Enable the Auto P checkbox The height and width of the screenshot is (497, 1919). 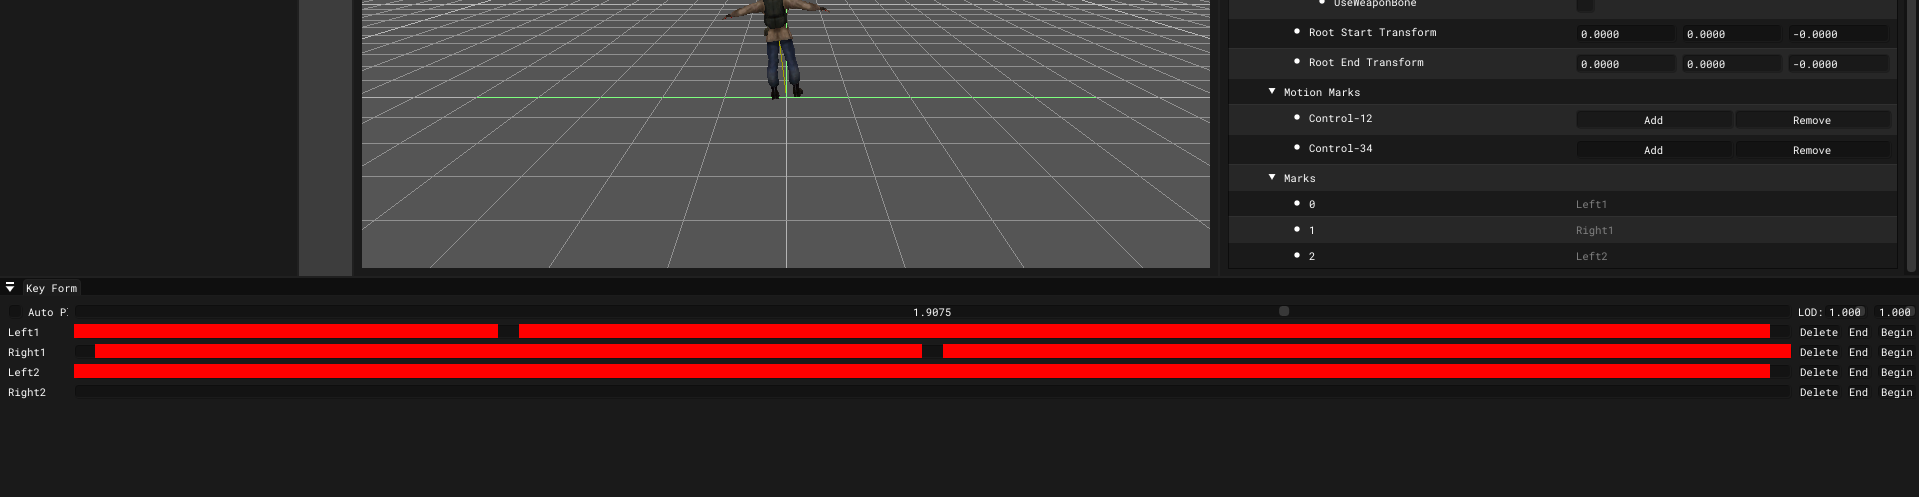[x=14, y=312]
